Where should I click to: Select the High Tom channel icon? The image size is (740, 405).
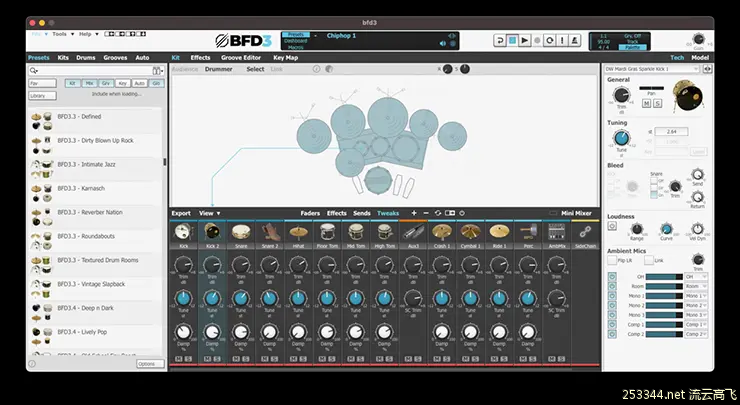pyautogui.click(x=385, y=232)
